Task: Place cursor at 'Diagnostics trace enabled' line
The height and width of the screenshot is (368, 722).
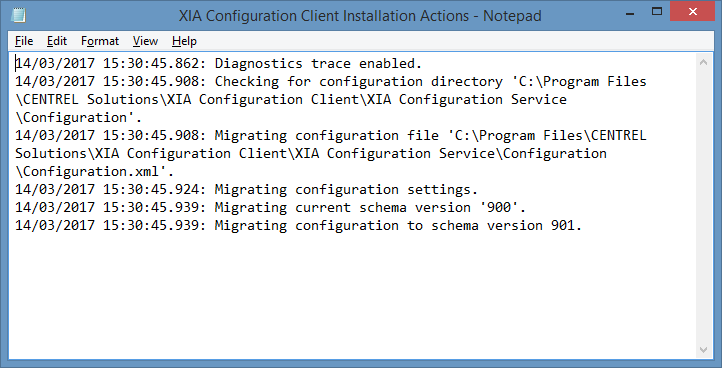Action: tap(318, 63)
